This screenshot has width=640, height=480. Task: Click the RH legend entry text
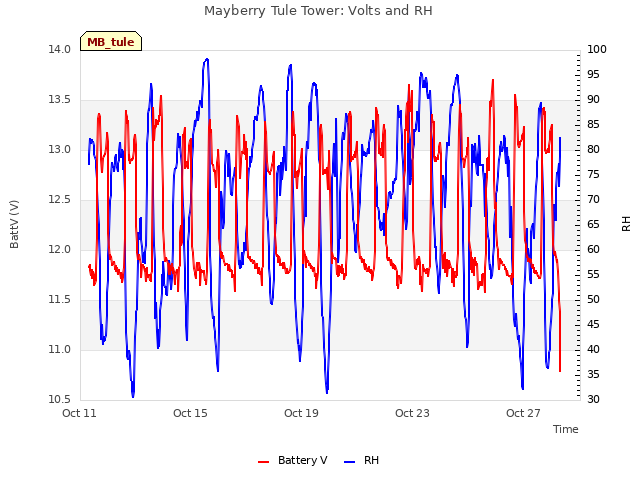point(371,460)
